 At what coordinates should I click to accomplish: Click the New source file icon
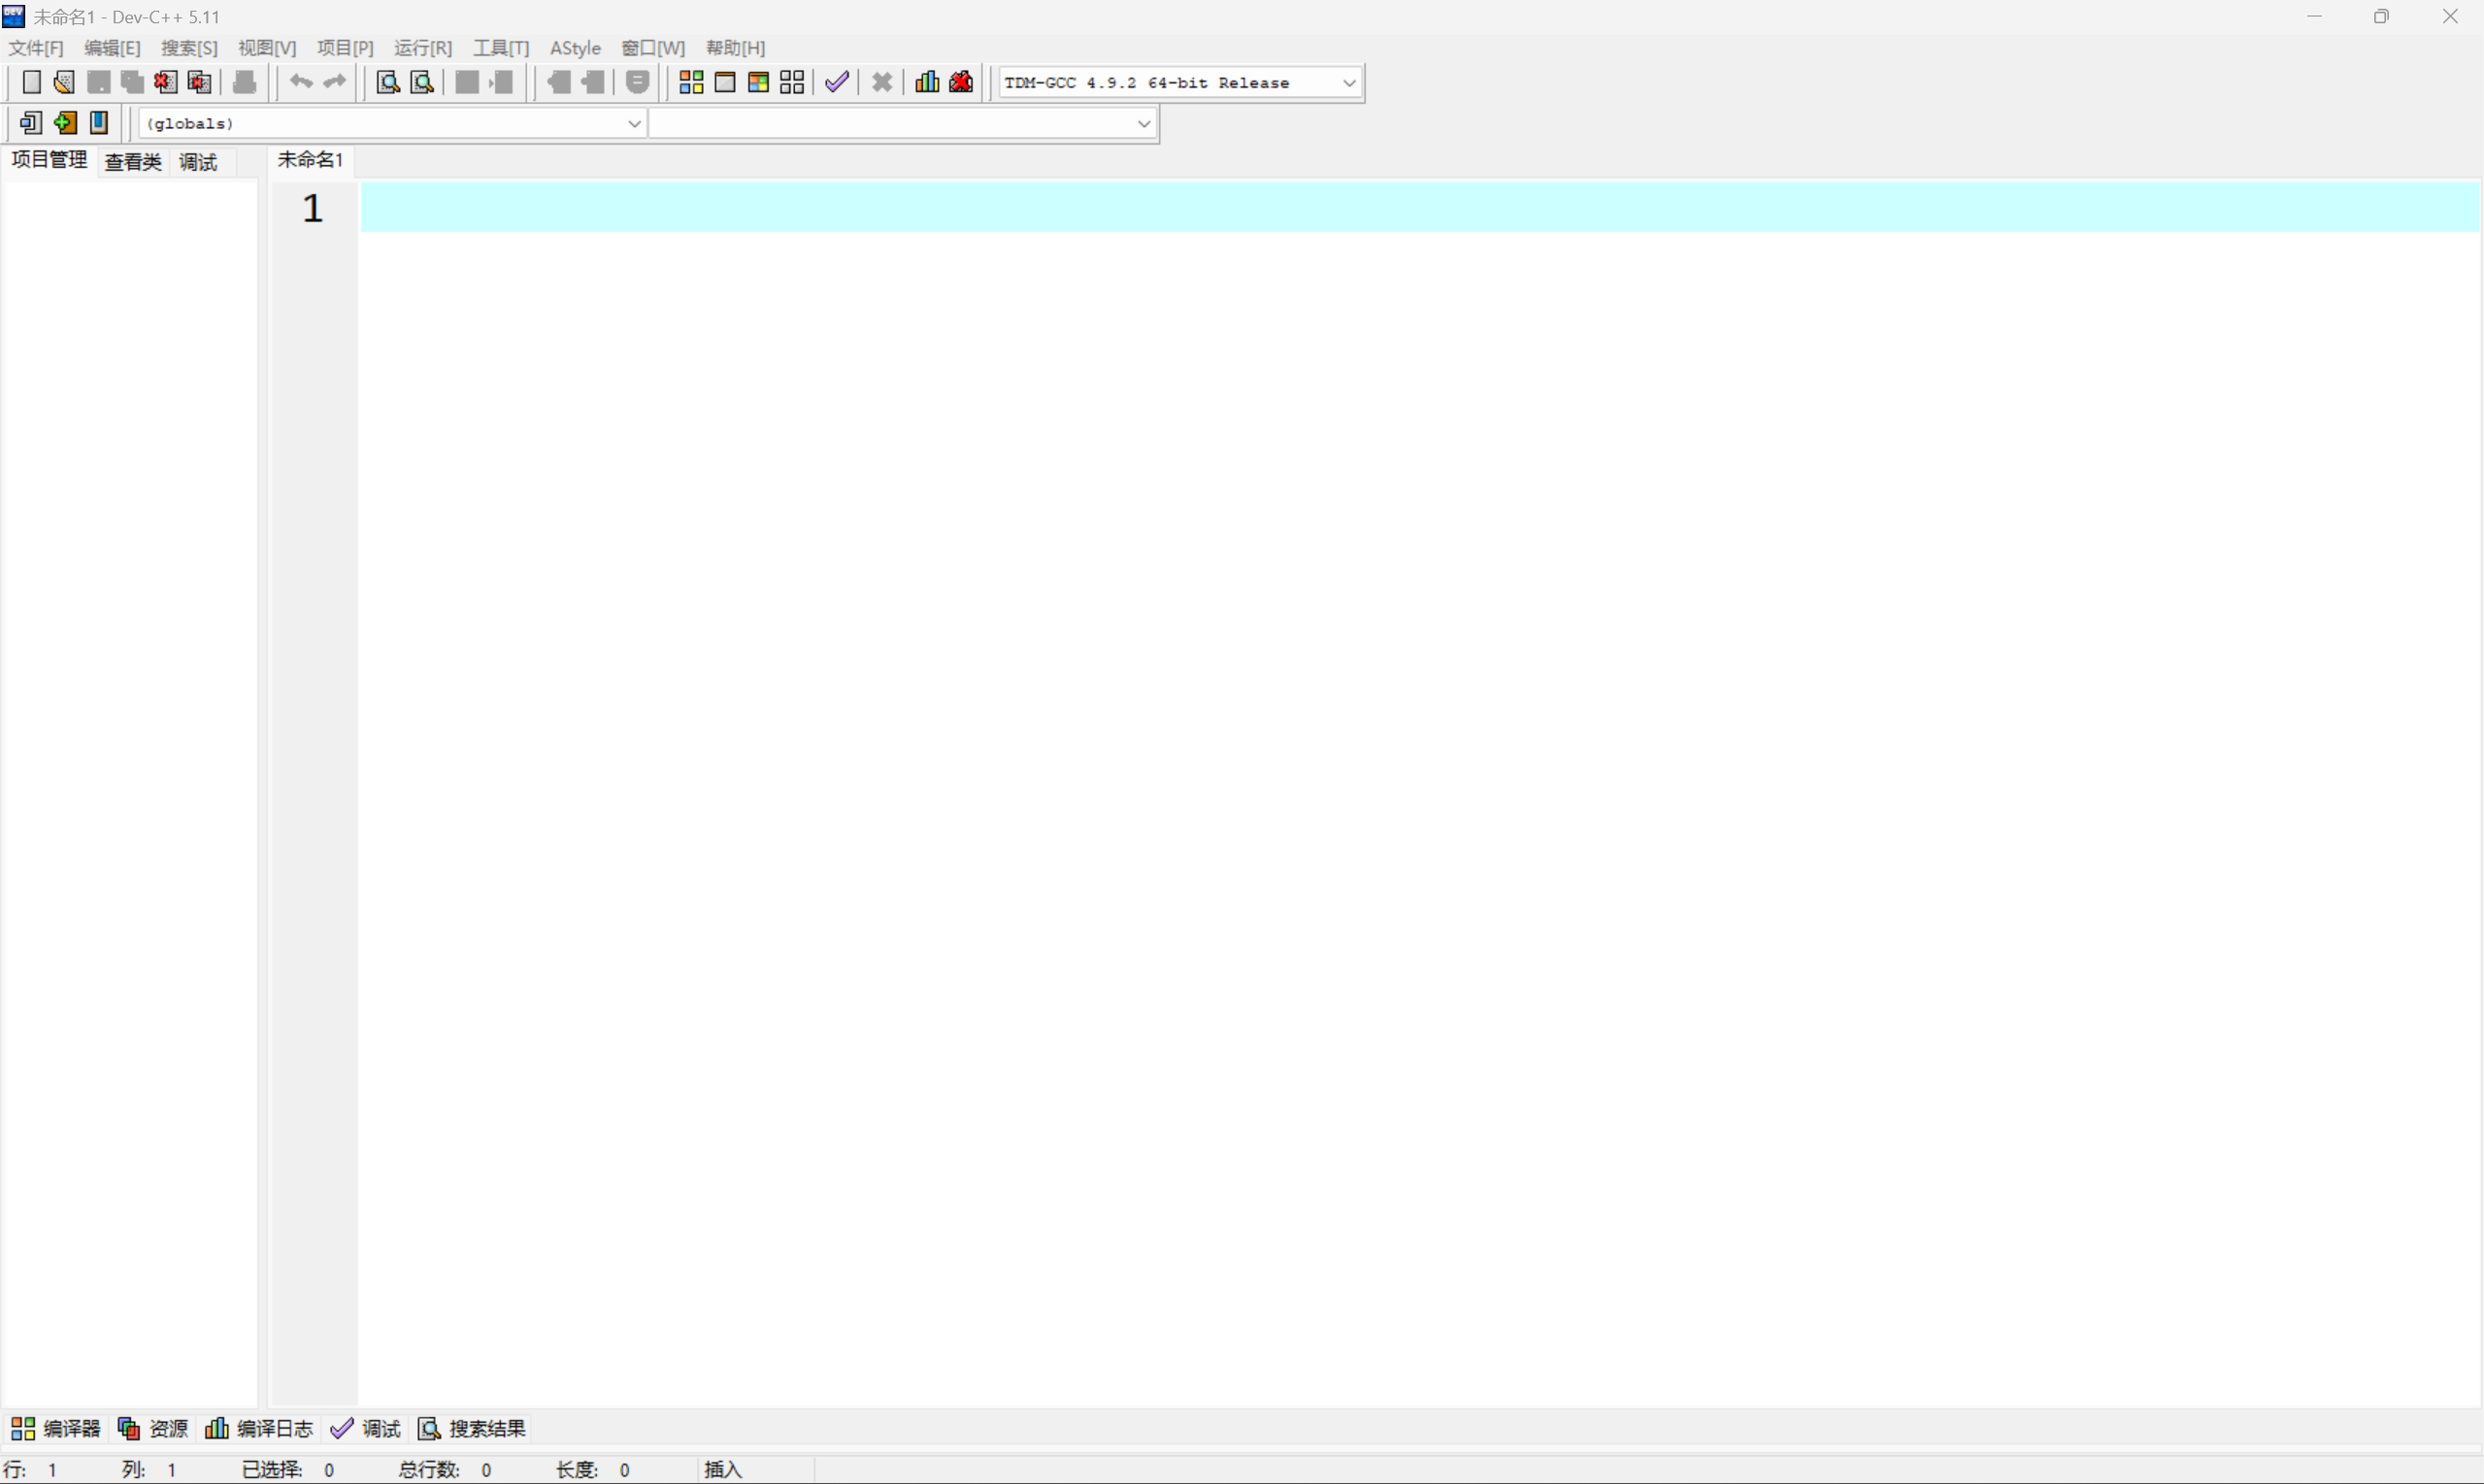[x=31, y=82]
